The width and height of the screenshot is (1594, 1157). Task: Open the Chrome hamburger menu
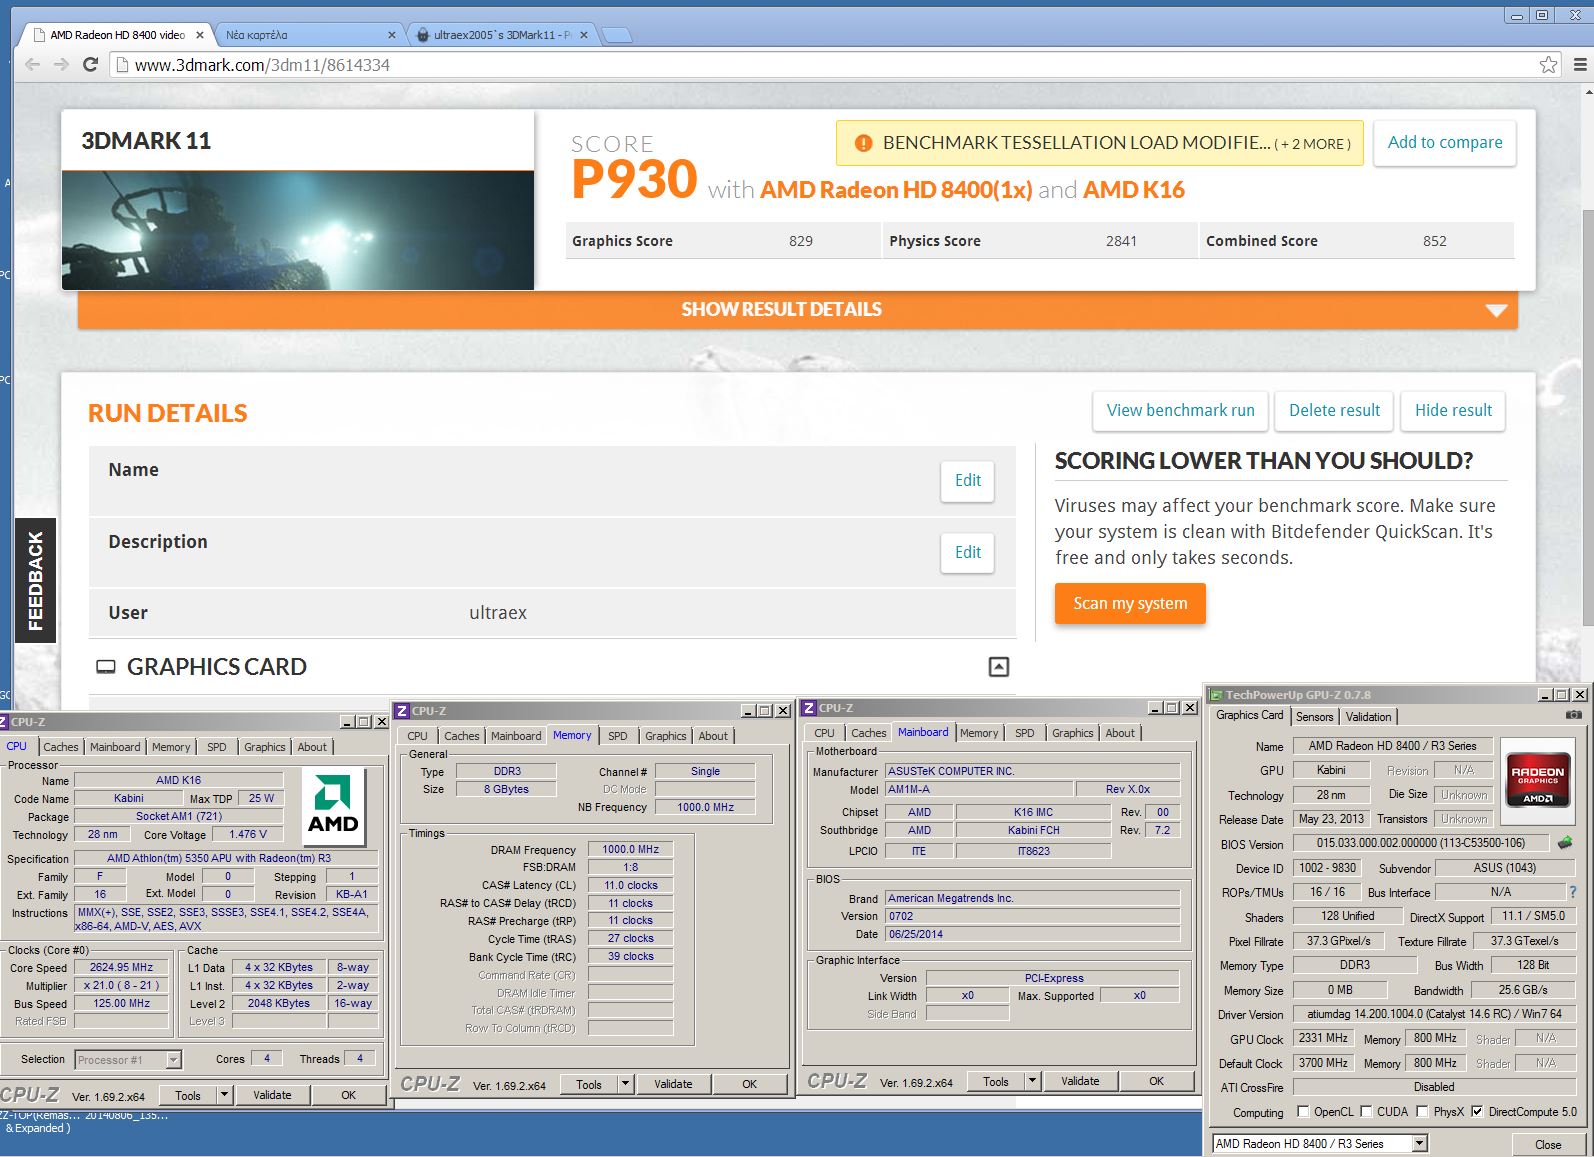[1580, 65]
